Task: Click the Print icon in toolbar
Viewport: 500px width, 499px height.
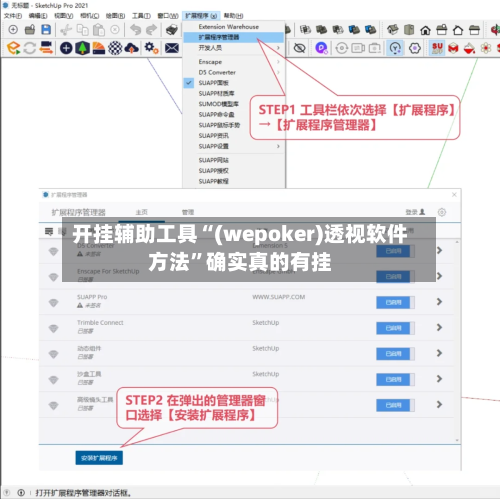Action: (172, 30)
